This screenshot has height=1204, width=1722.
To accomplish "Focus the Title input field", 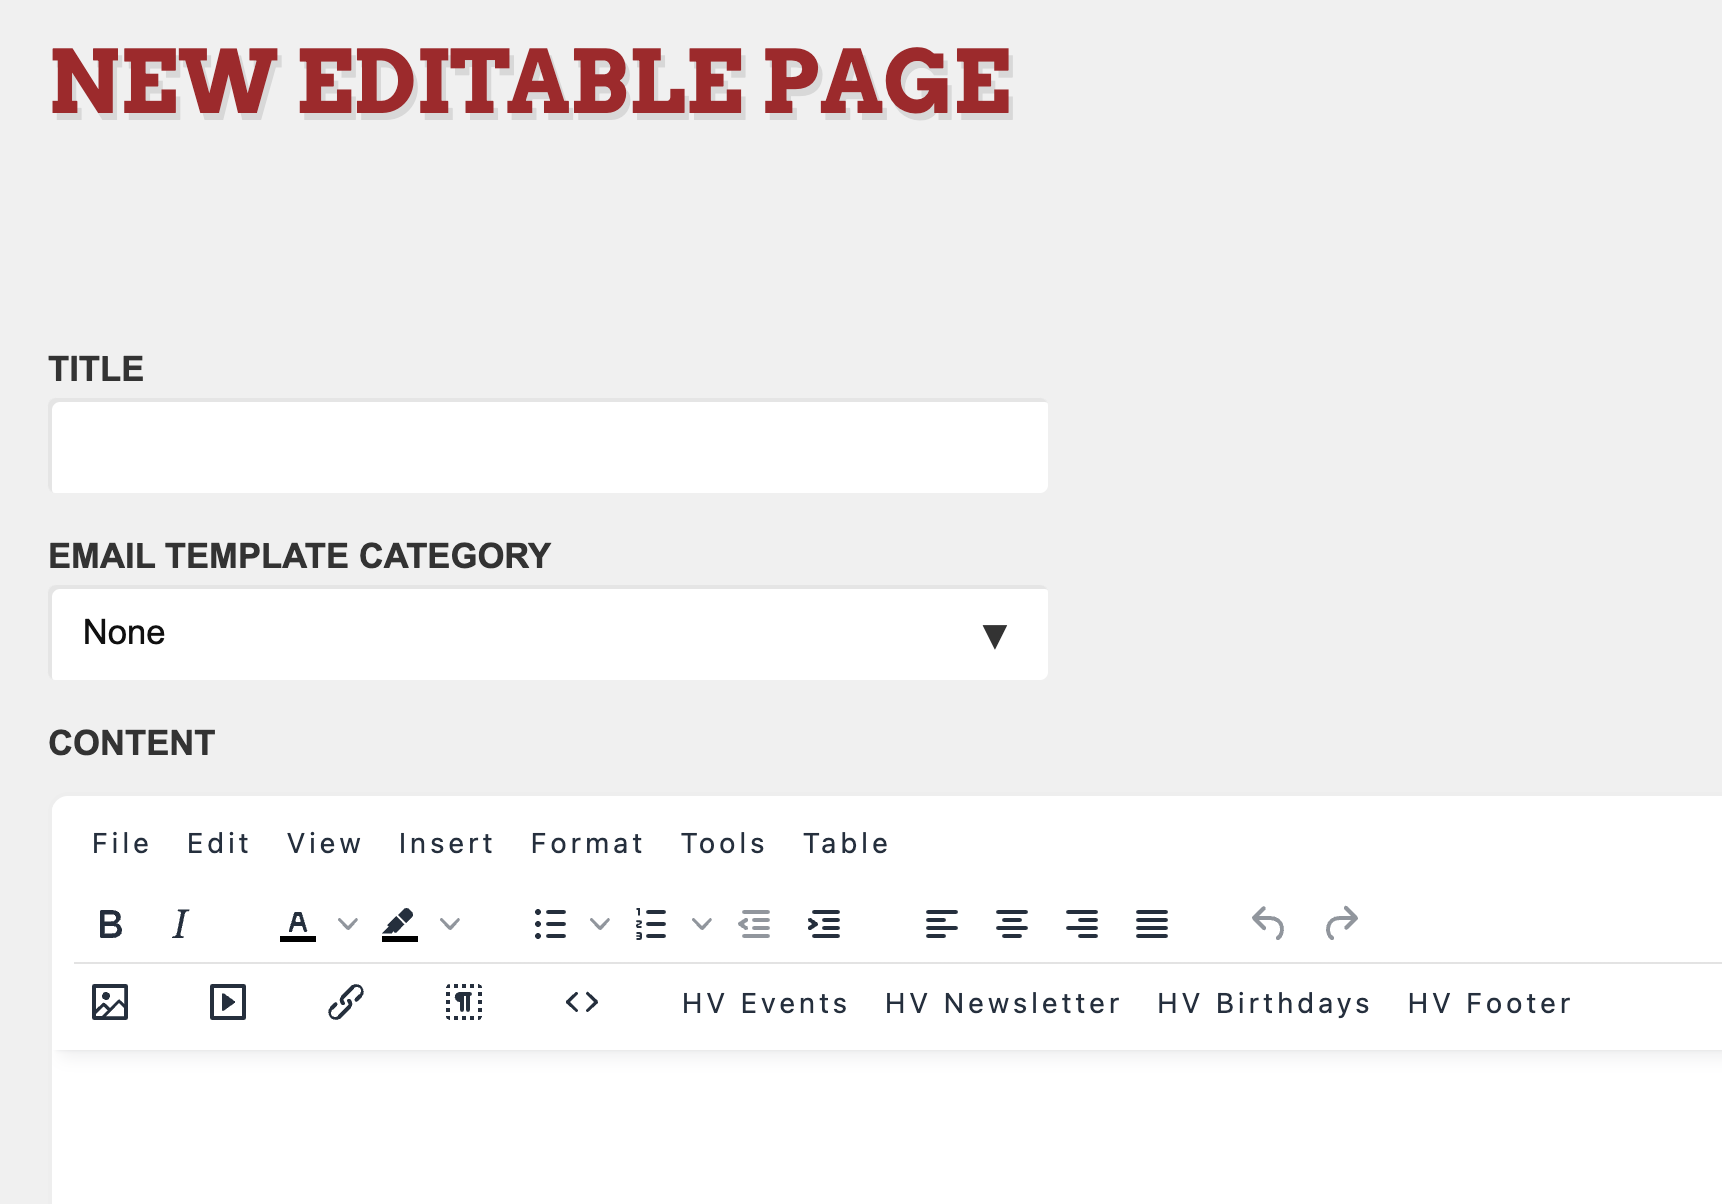I will [549, 446].
